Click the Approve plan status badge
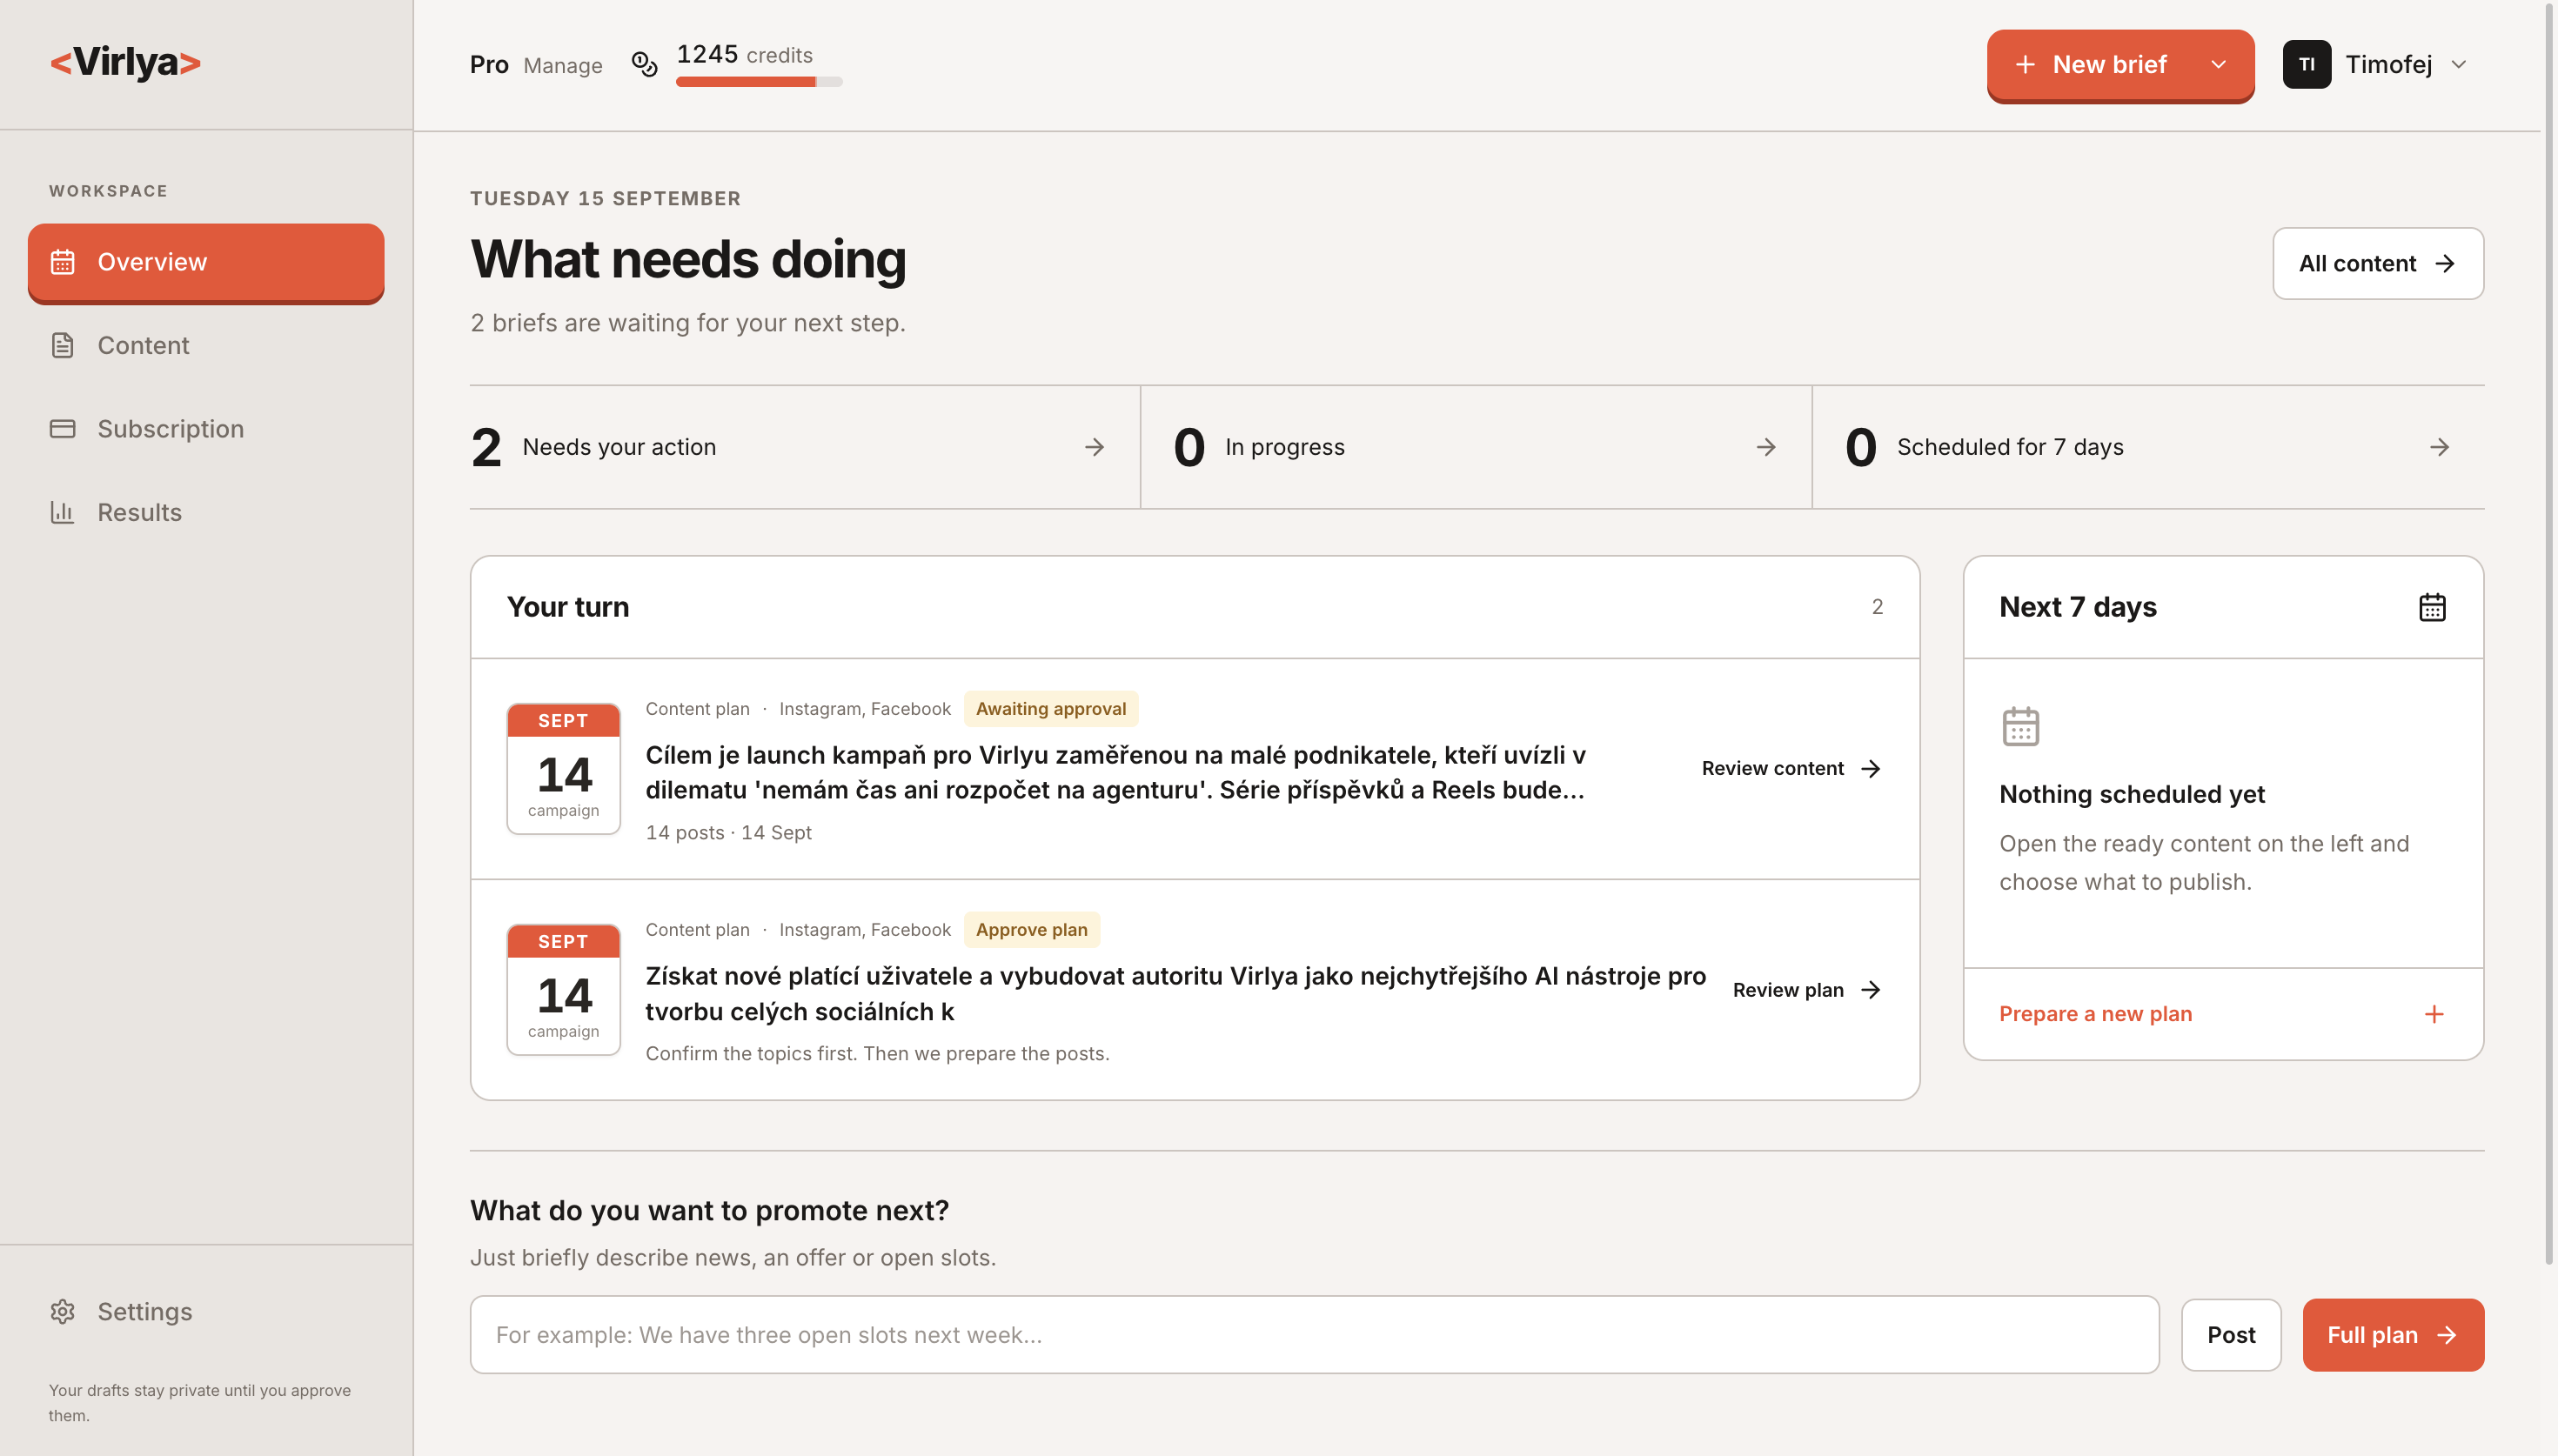The image size is (2558, 1456). 1031,930
